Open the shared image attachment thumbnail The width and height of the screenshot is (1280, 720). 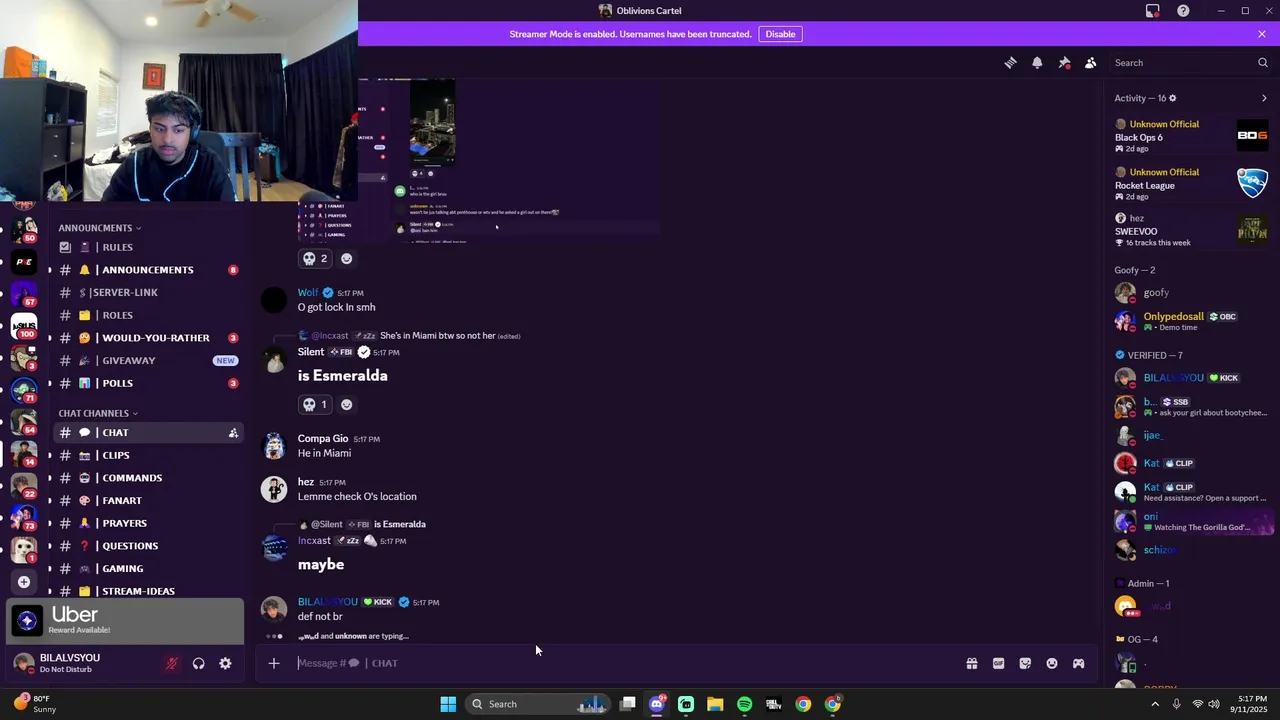pyautogui.click(x=478, y=161)
